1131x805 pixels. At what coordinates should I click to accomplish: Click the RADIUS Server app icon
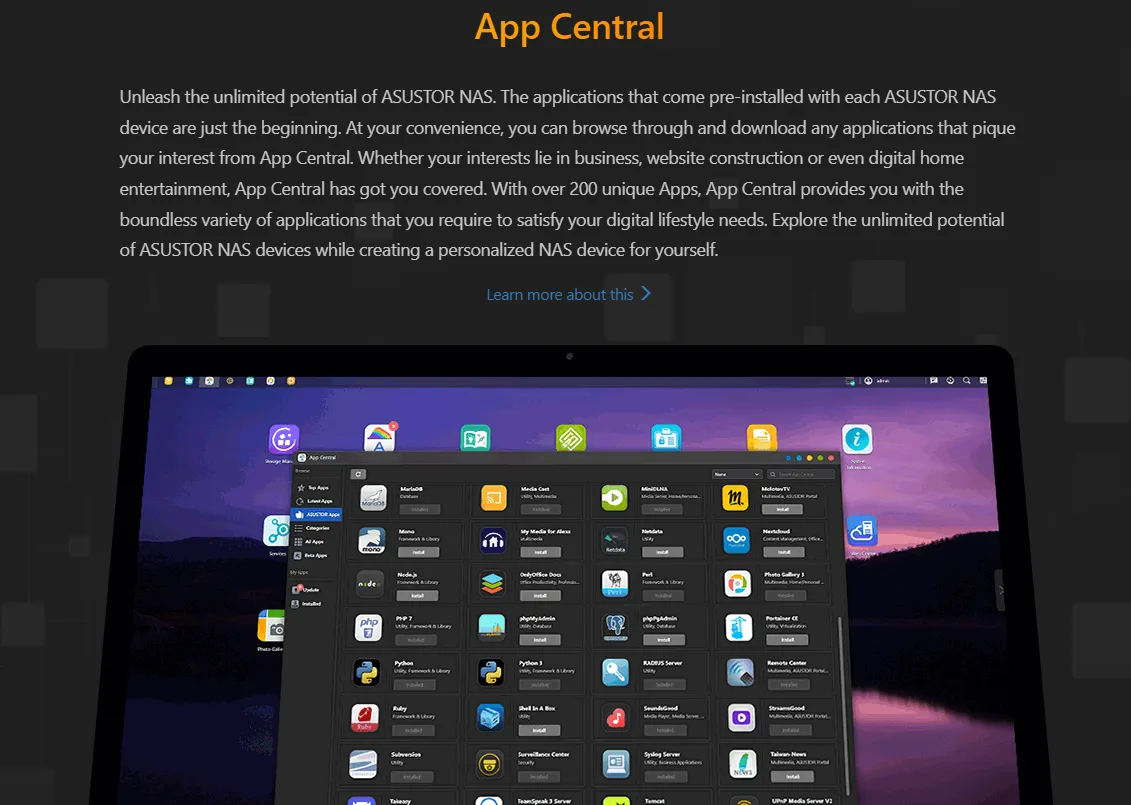(615, 672)
